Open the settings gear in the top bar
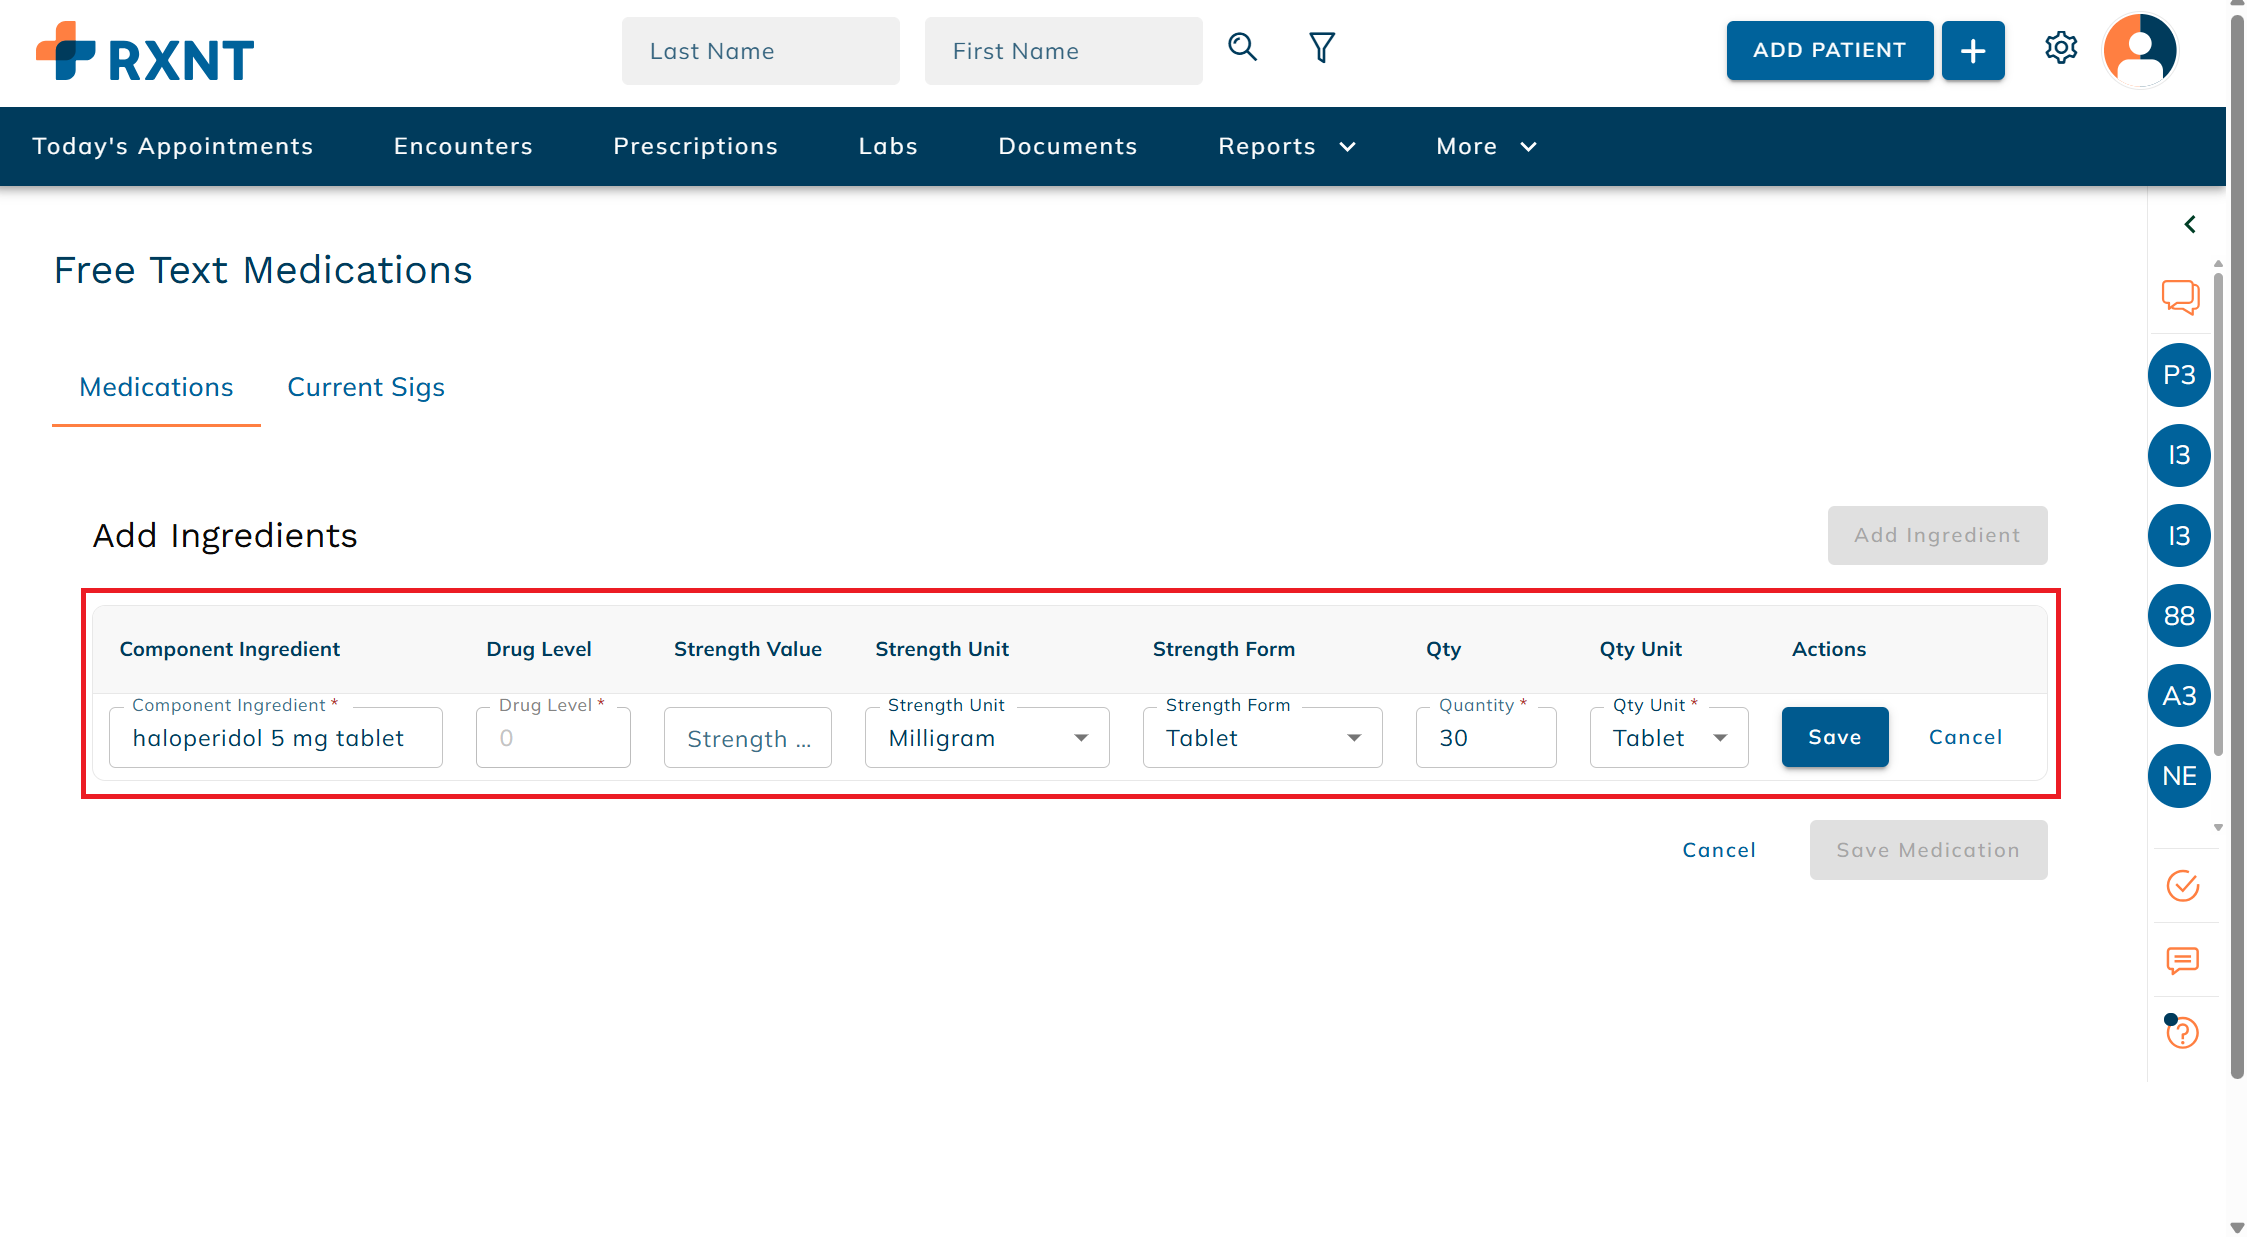The width and height of the screenshot is (2247, 1237). pyautogui.click(x=2062, y=47)
